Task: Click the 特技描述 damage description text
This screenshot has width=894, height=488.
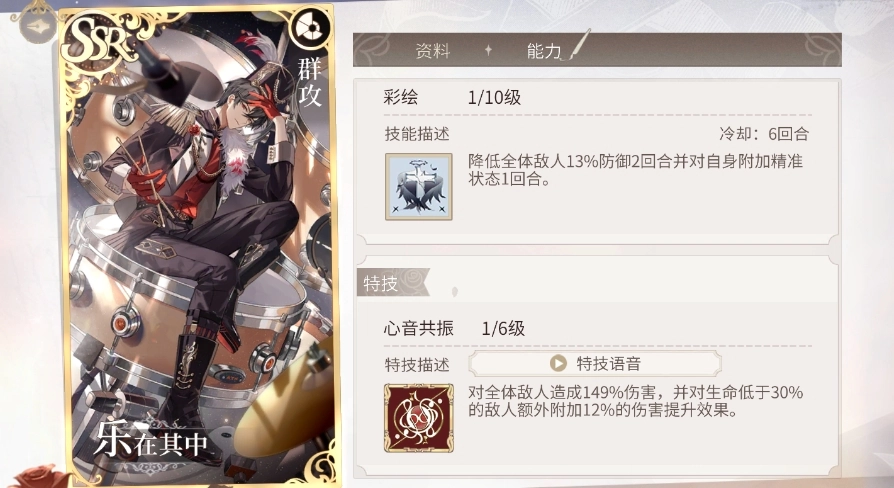Action: tap(635, 401)
